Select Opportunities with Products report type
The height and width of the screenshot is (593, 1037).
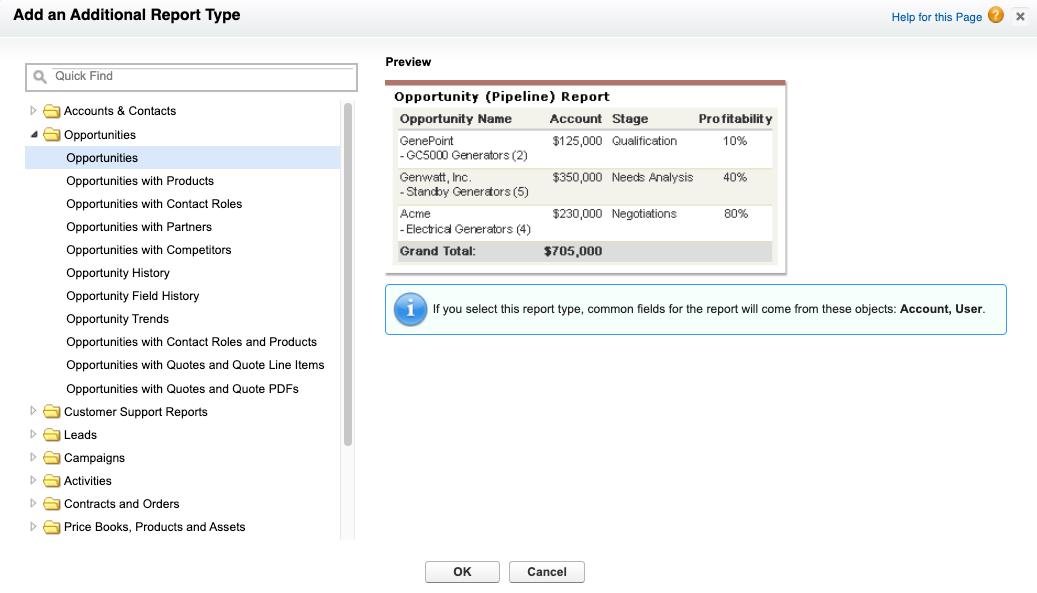point(140,181)
